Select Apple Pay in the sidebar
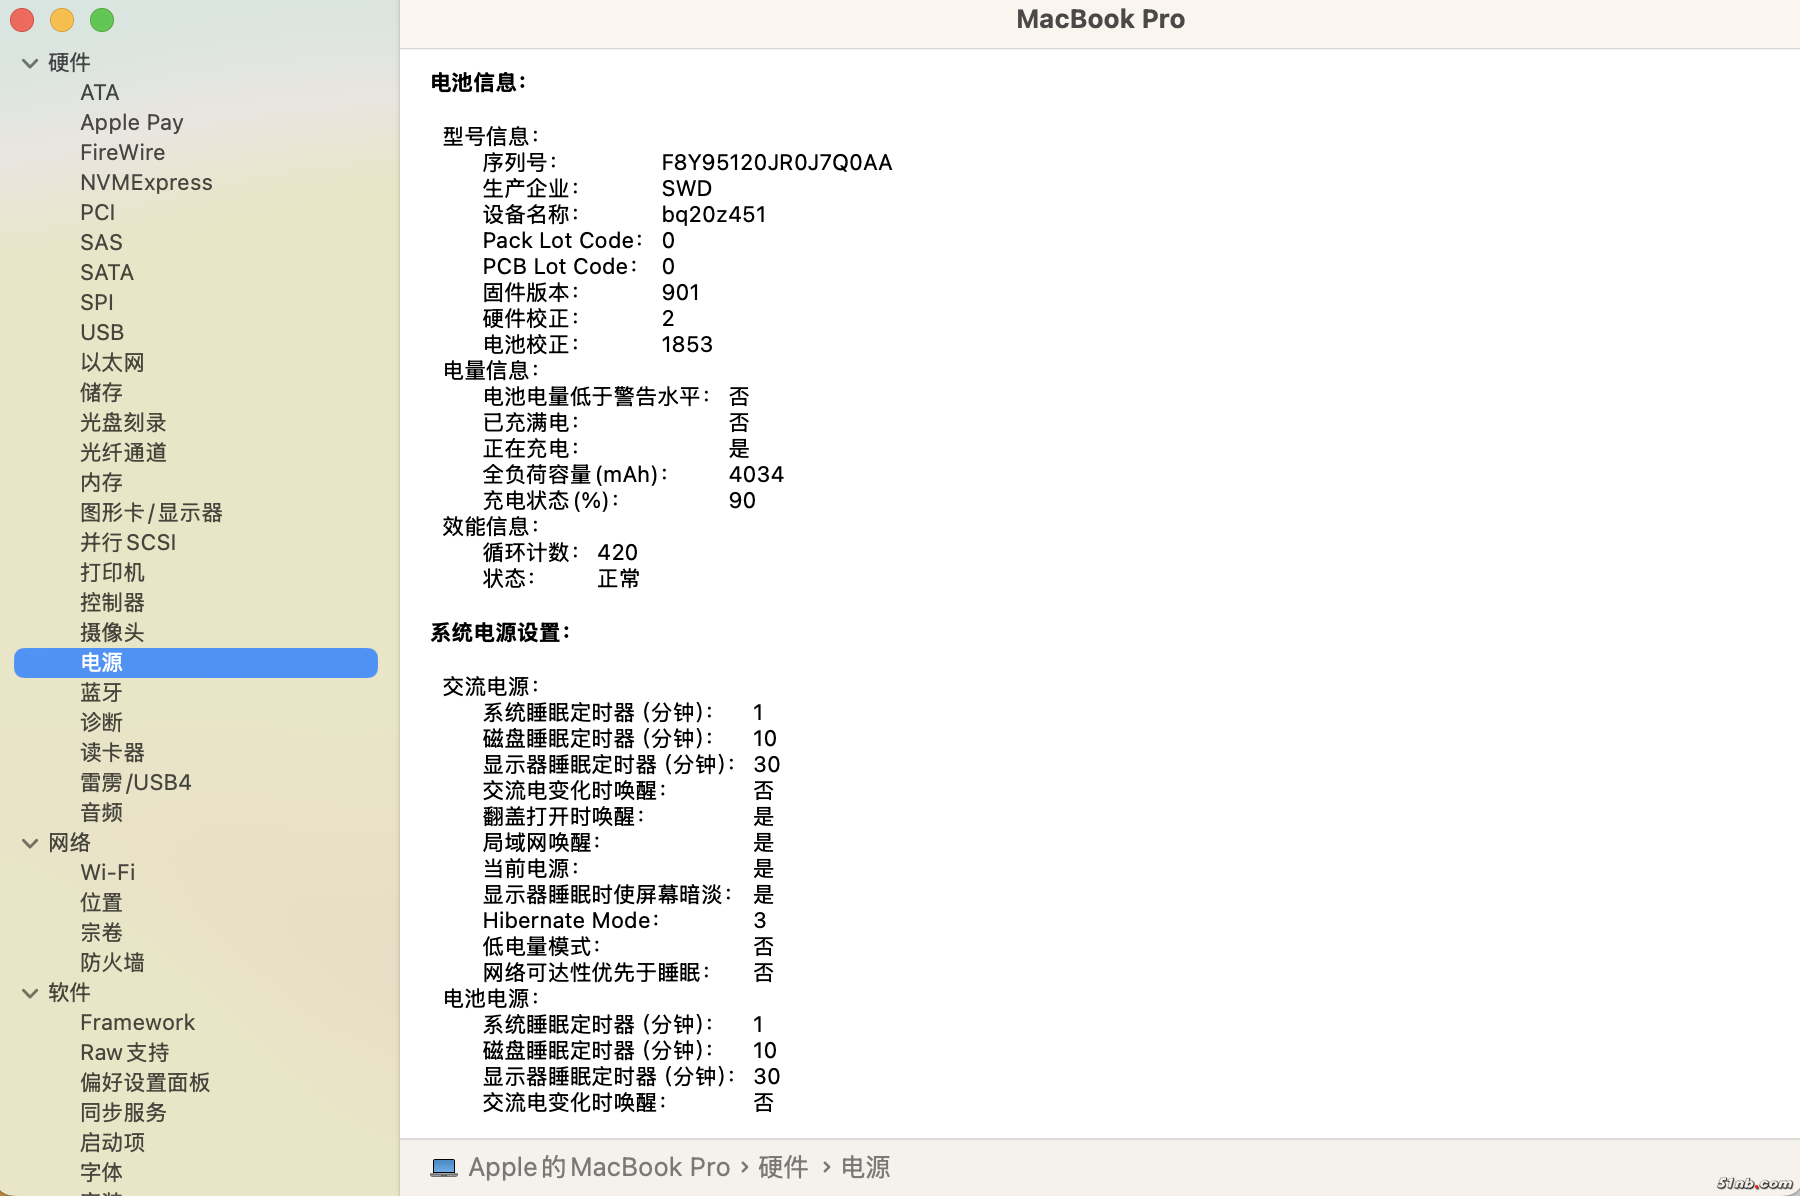This screenshot has height=1196, width=1800. click(131, 122)
